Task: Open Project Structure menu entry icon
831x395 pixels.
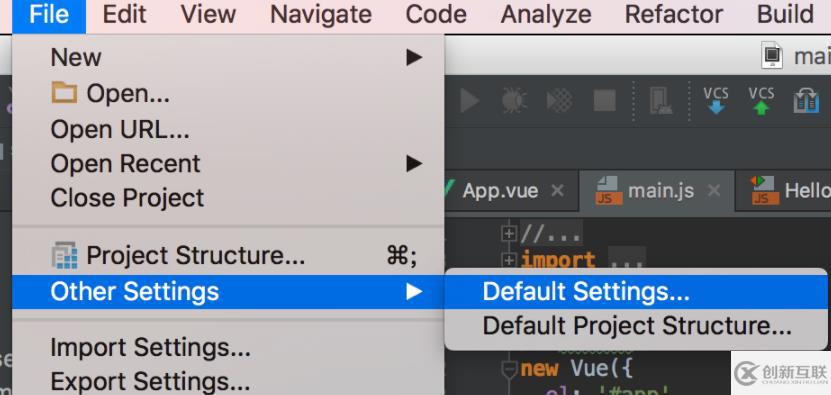Action: [65, 256]
